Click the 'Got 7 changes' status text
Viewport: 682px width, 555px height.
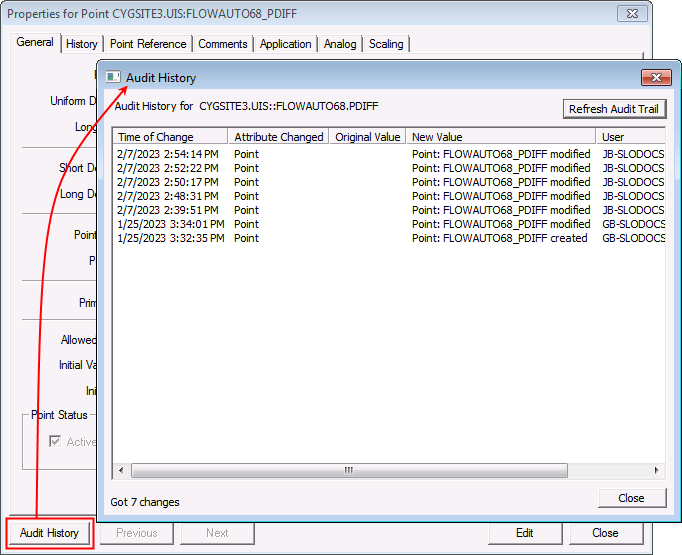click(x=145, y=502)
